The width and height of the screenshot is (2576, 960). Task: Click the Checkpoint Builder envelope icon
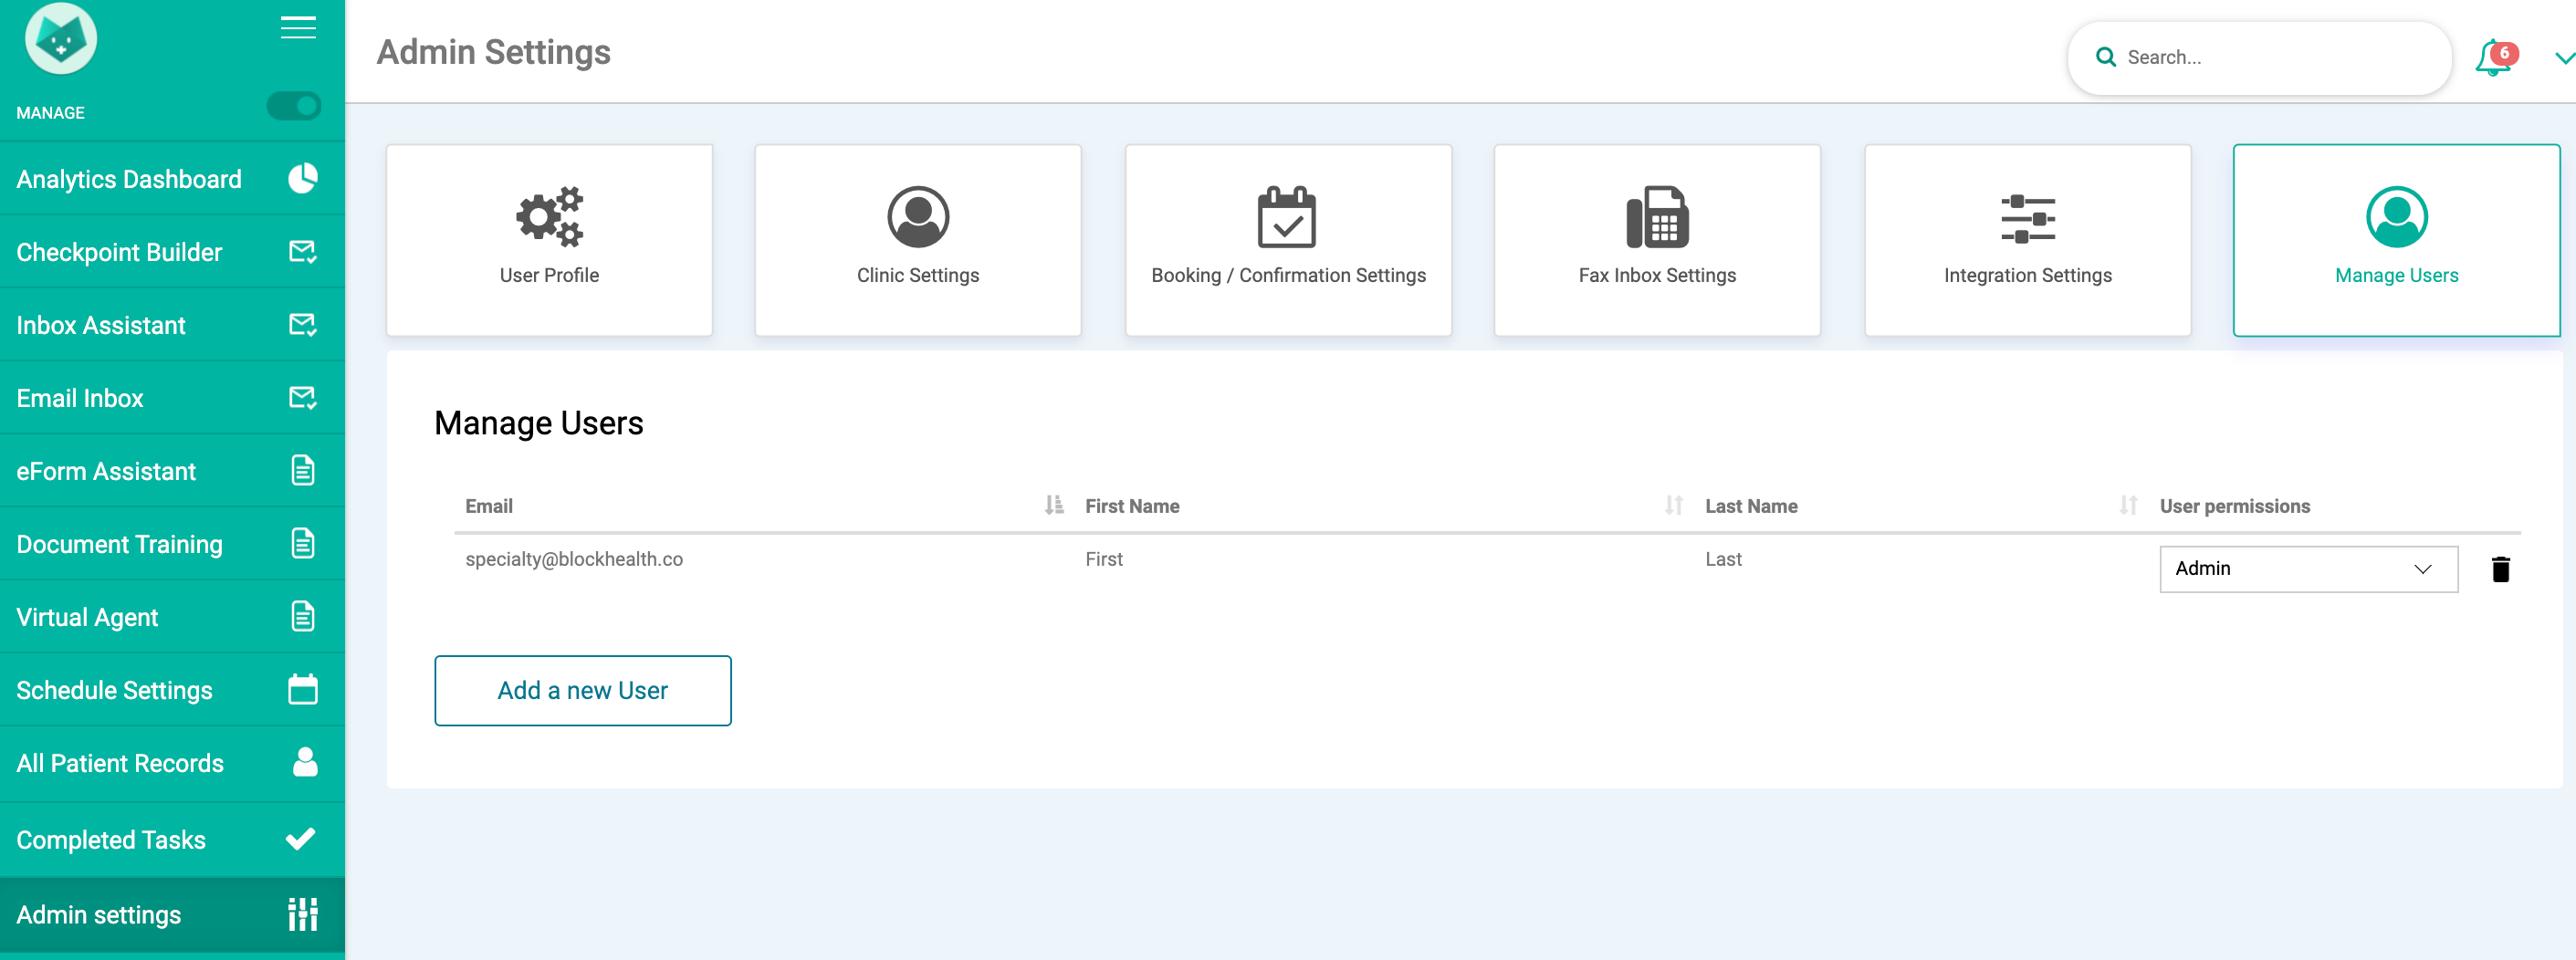point(303,251)
